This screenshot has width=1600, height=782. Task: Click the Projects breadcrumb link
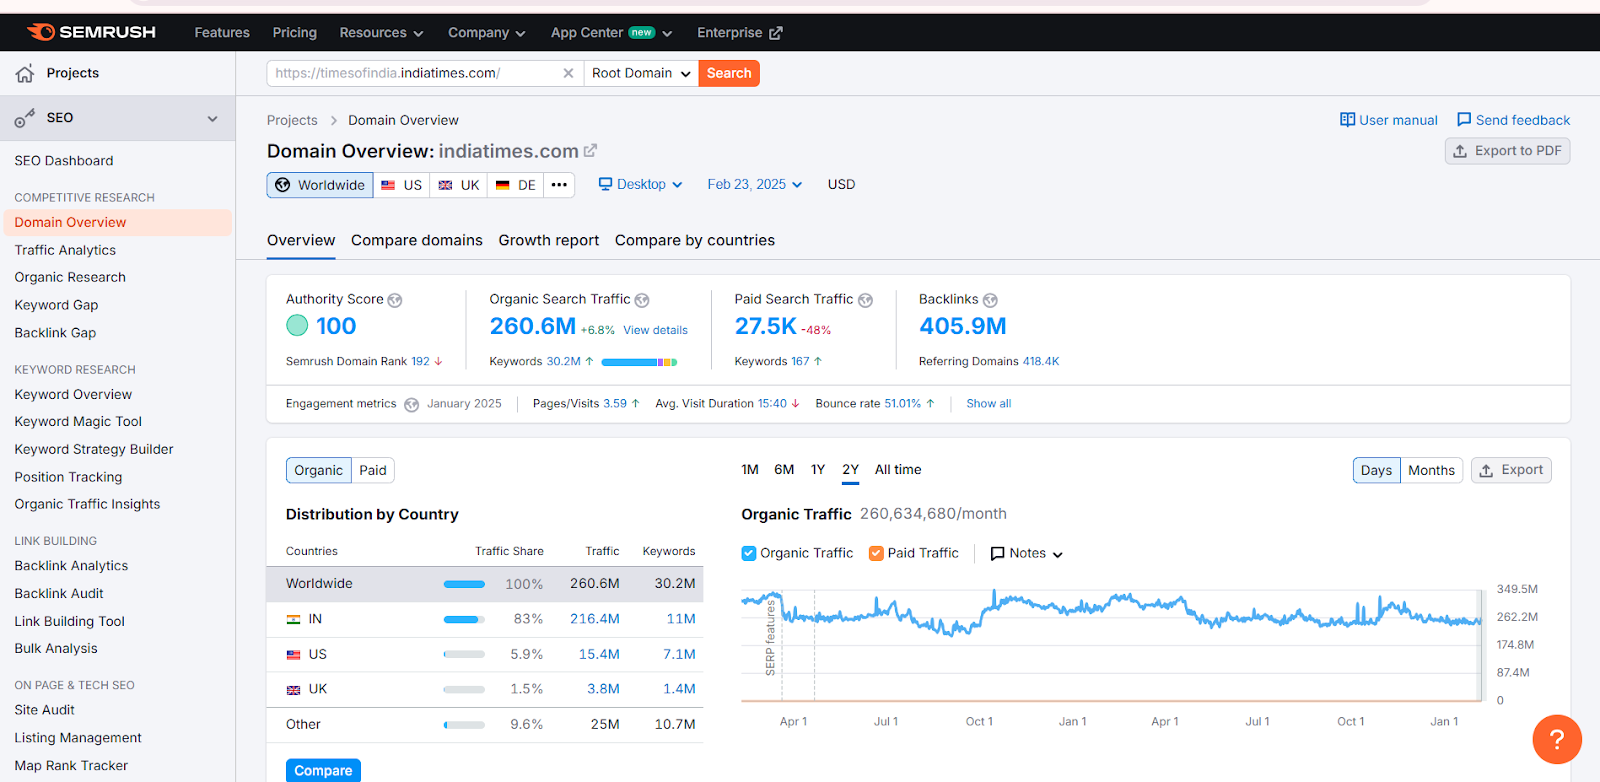[x=292, y=120]
